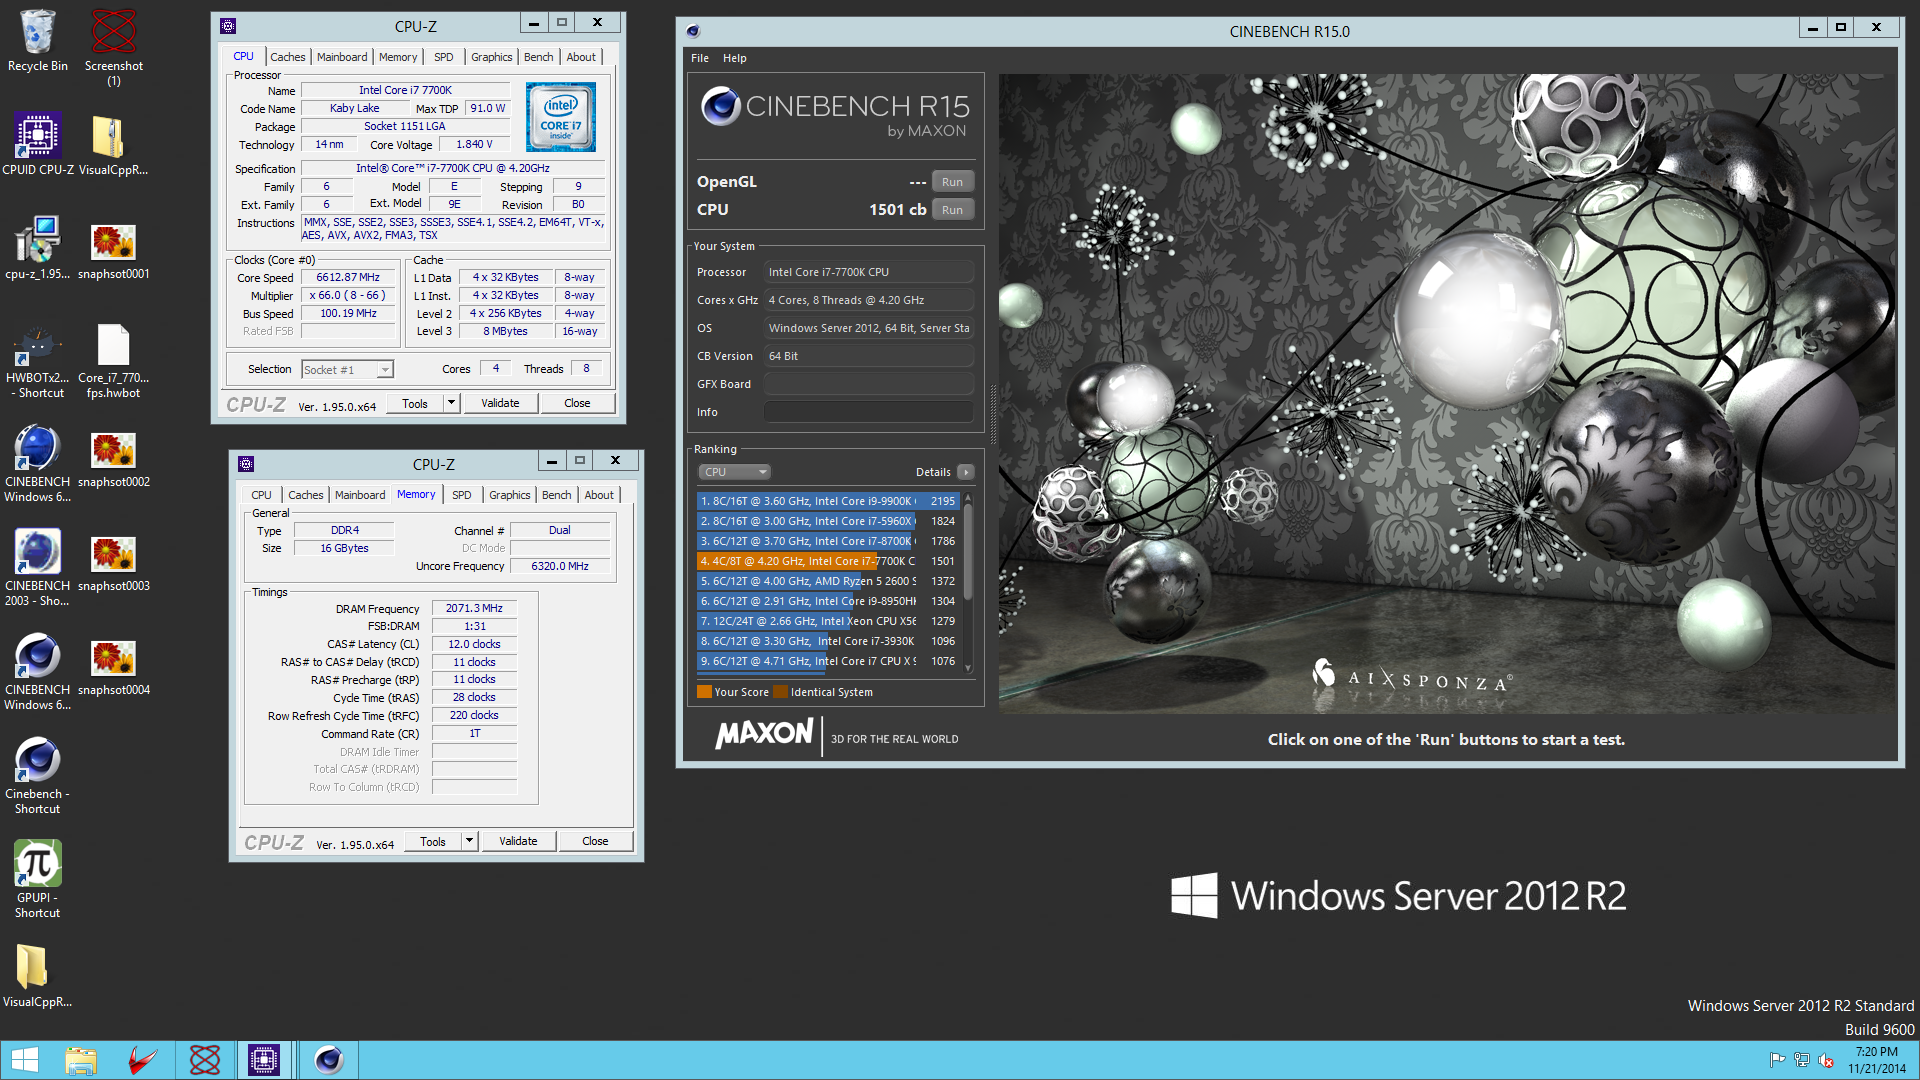Click the red atom taskbar icon
This screenshot has height=1080, width=1920.
click(205, 1060)
